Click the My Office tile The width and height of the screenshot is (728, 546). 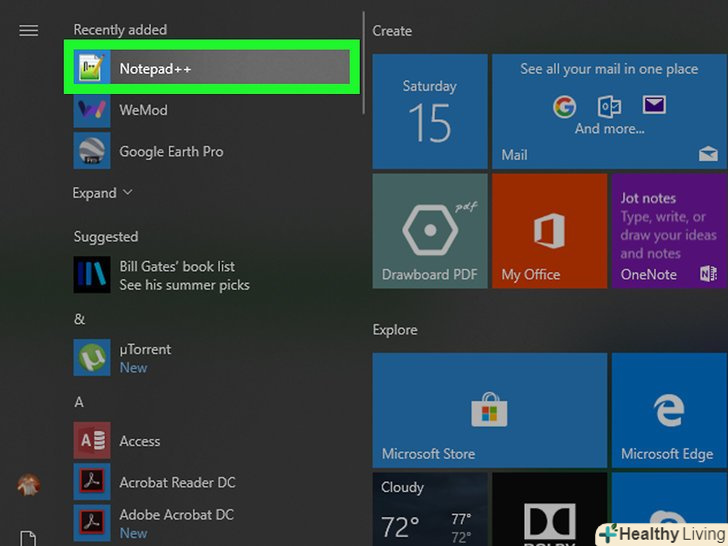(x=549, y=231)
